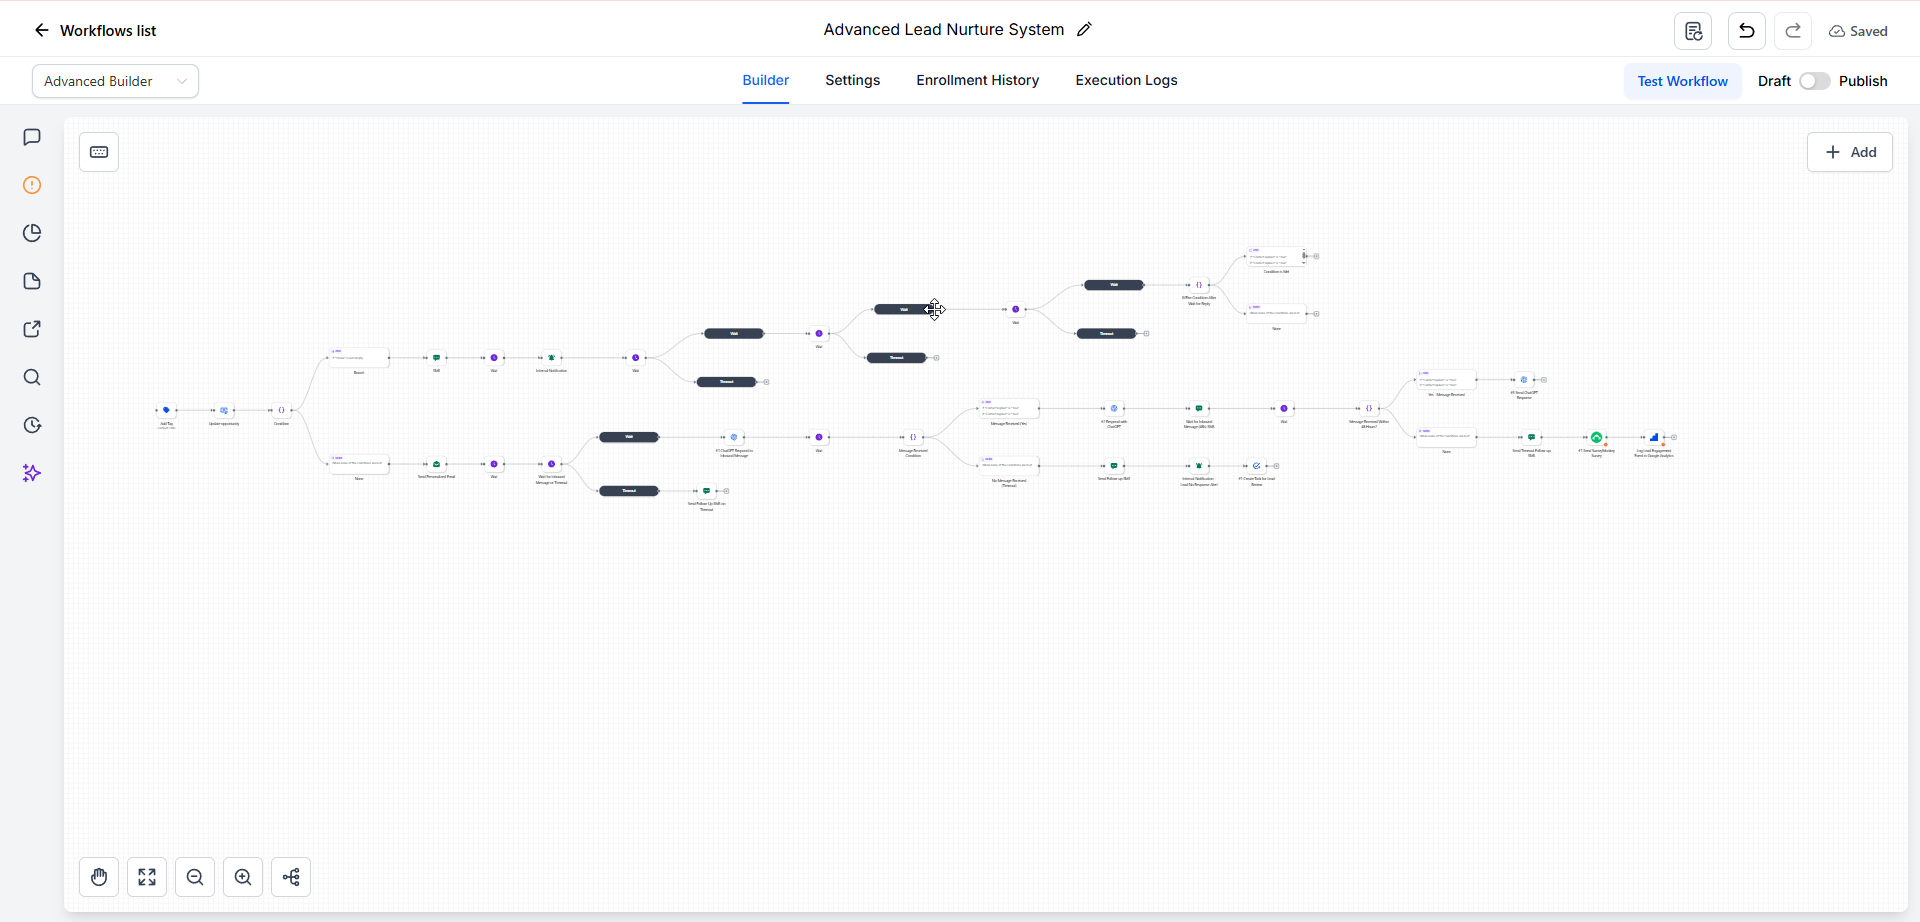
Task: Click the external link sidebar icon
Action: (32, 329)
